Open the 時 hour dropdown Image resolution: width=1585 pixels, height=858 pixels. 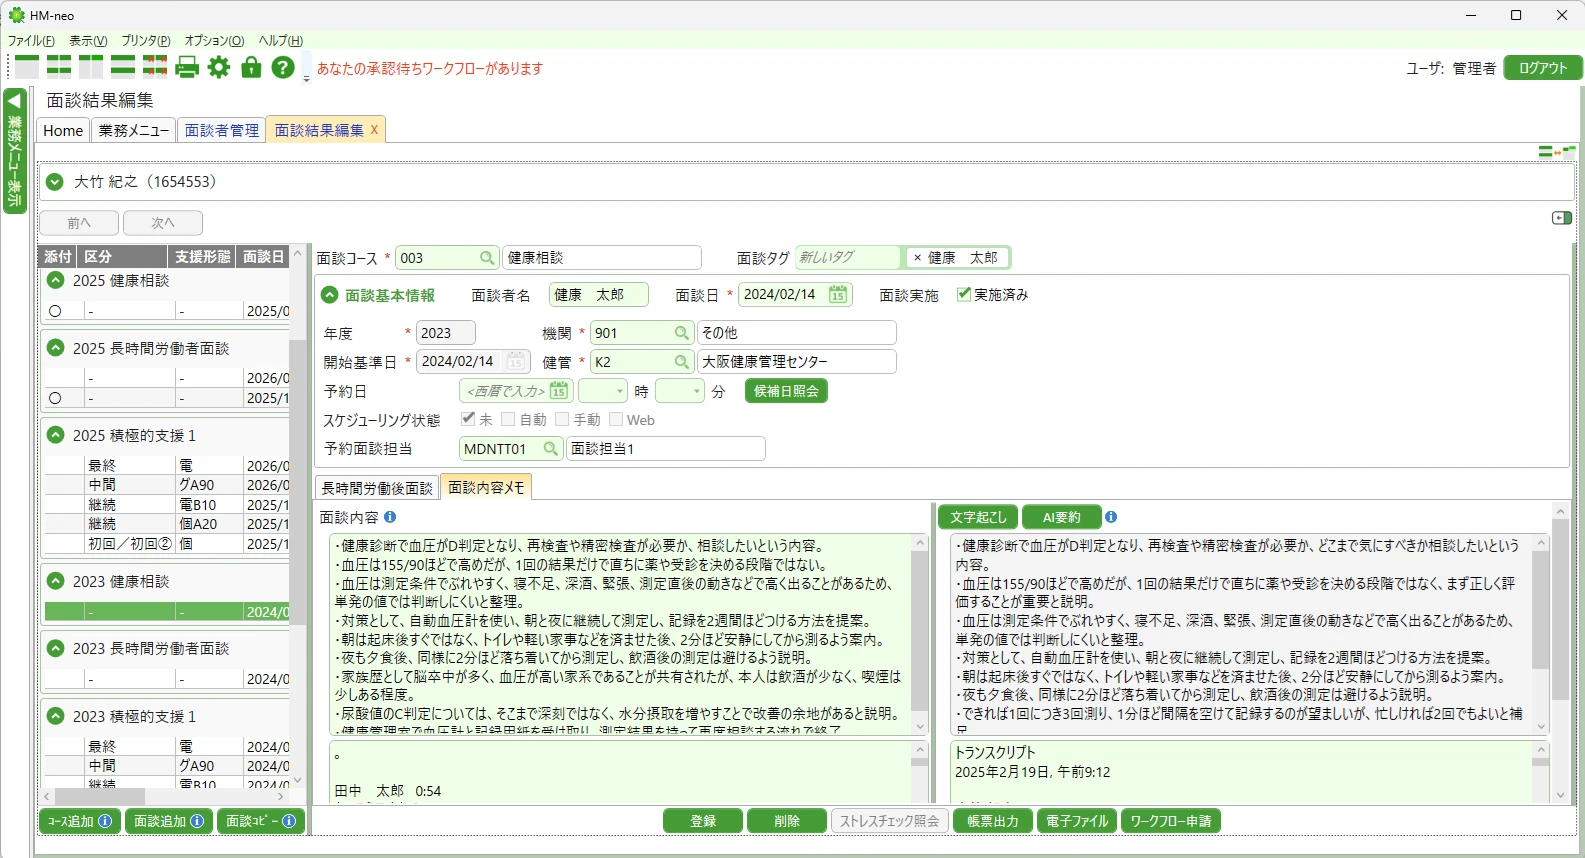(620, 391)
